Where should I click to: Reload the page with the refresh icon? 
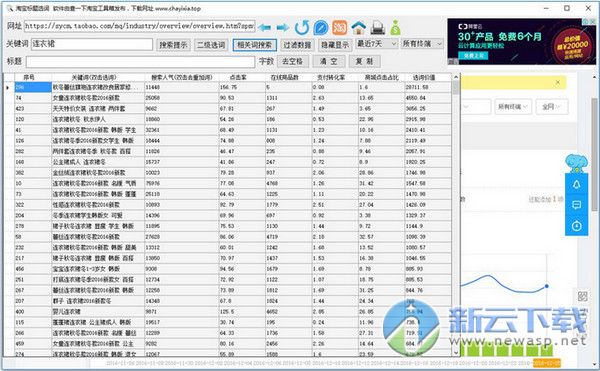point(302,27)
